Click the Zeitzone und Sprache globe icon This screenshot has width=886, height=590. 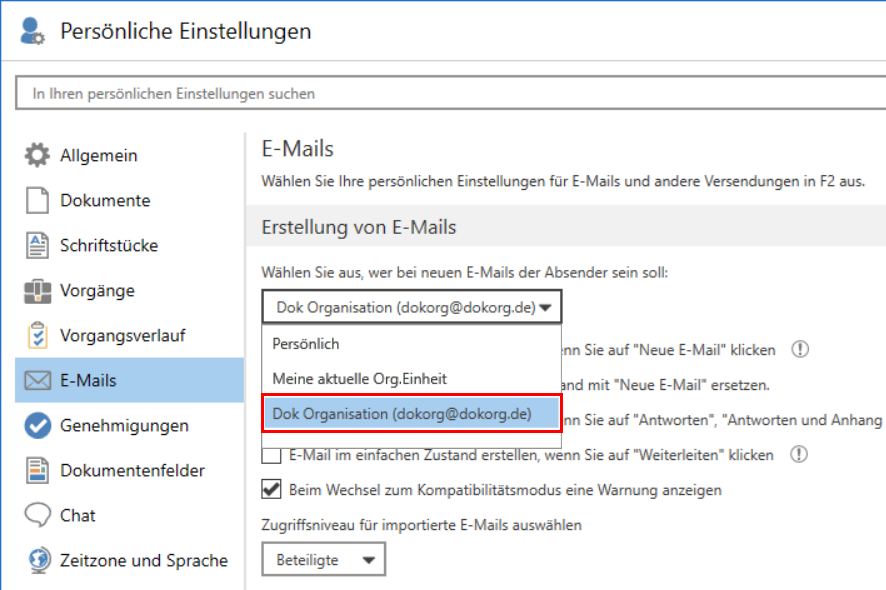[37, 560]
